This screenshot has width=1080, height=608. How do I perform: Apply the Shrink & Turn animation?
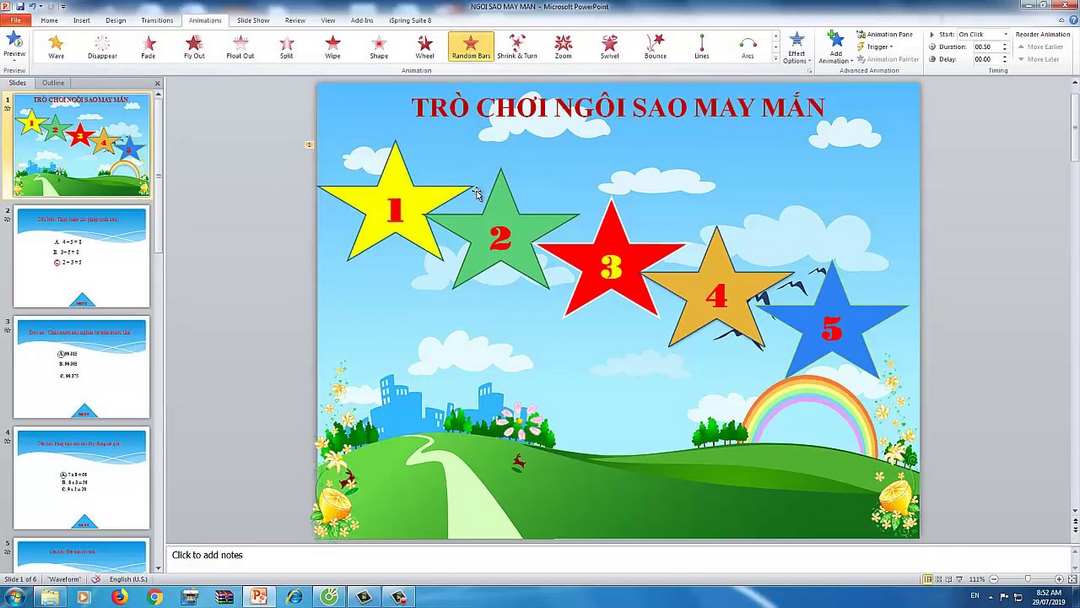click(x=517, y=47)
